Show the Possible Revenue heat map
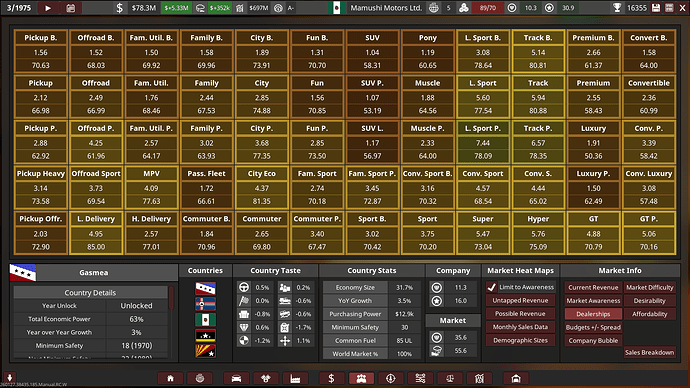Image resolution: width=690 pixels, height=388 pixels. [520, 314]
